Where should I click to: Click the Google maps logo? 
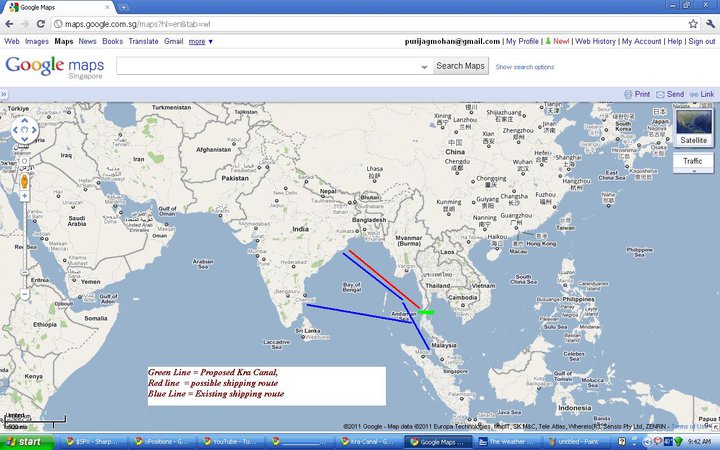click(x=55, y=67)
